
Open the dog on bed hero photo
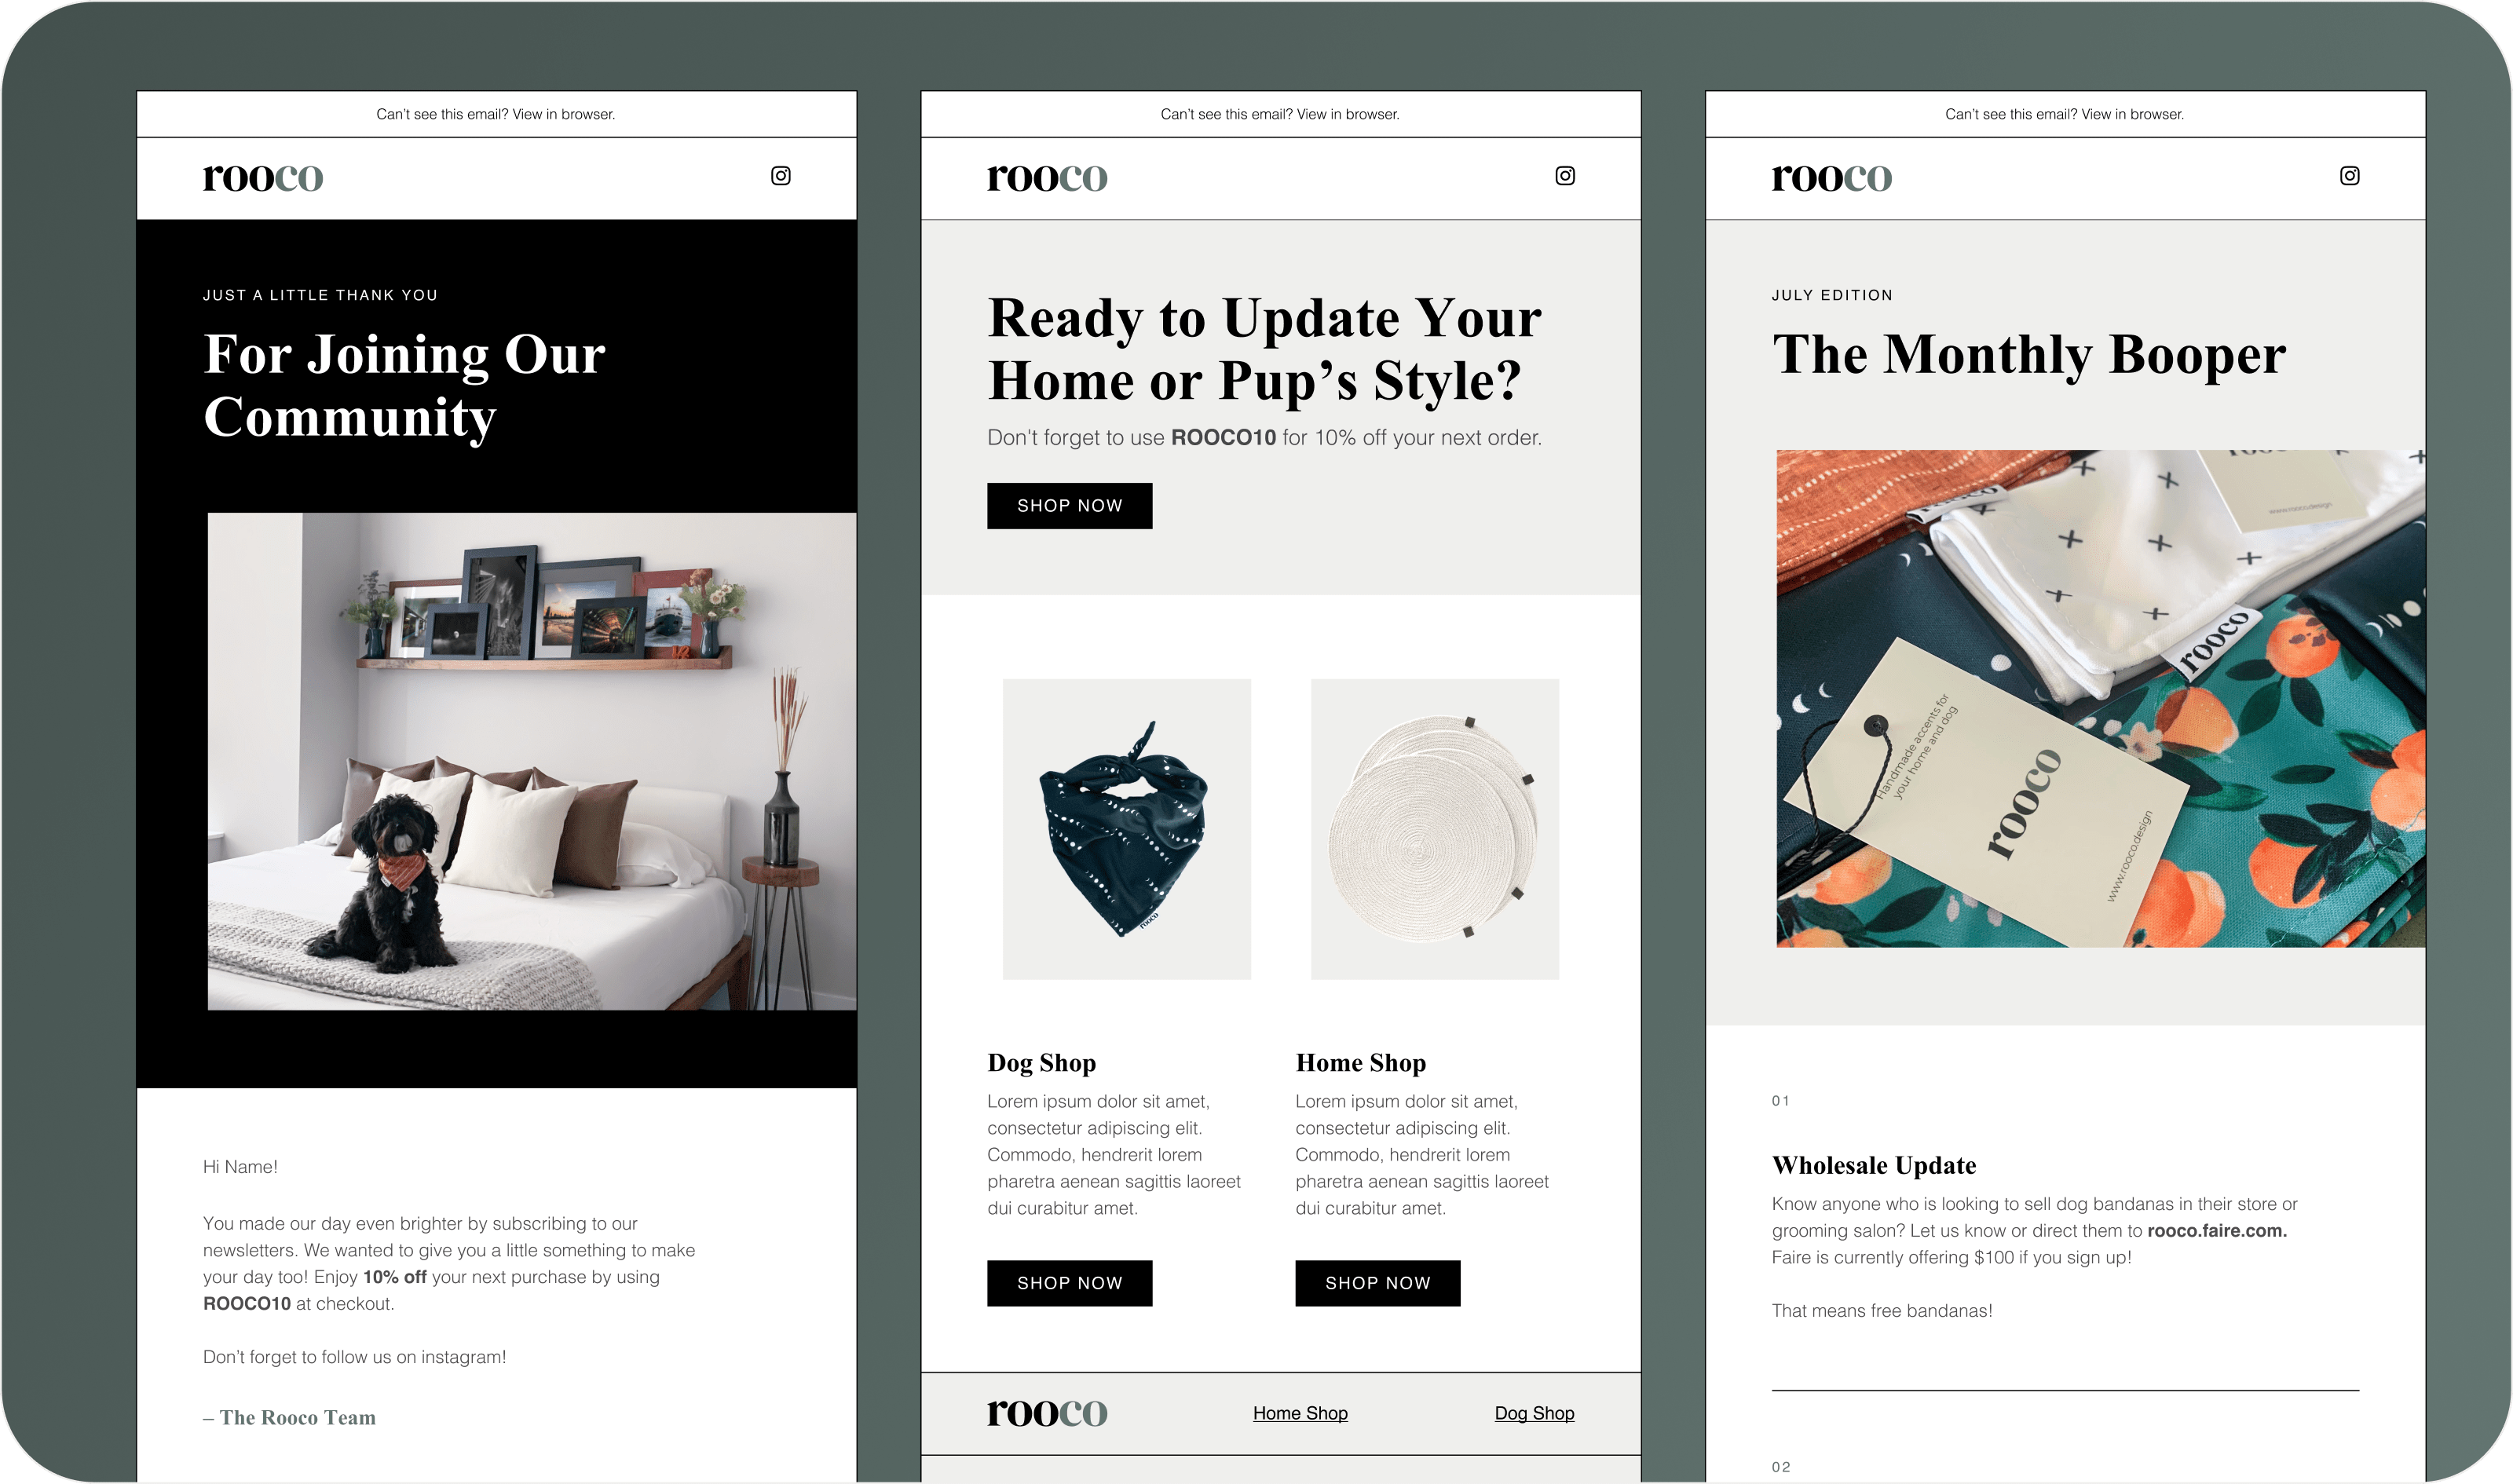pos(532,761)
